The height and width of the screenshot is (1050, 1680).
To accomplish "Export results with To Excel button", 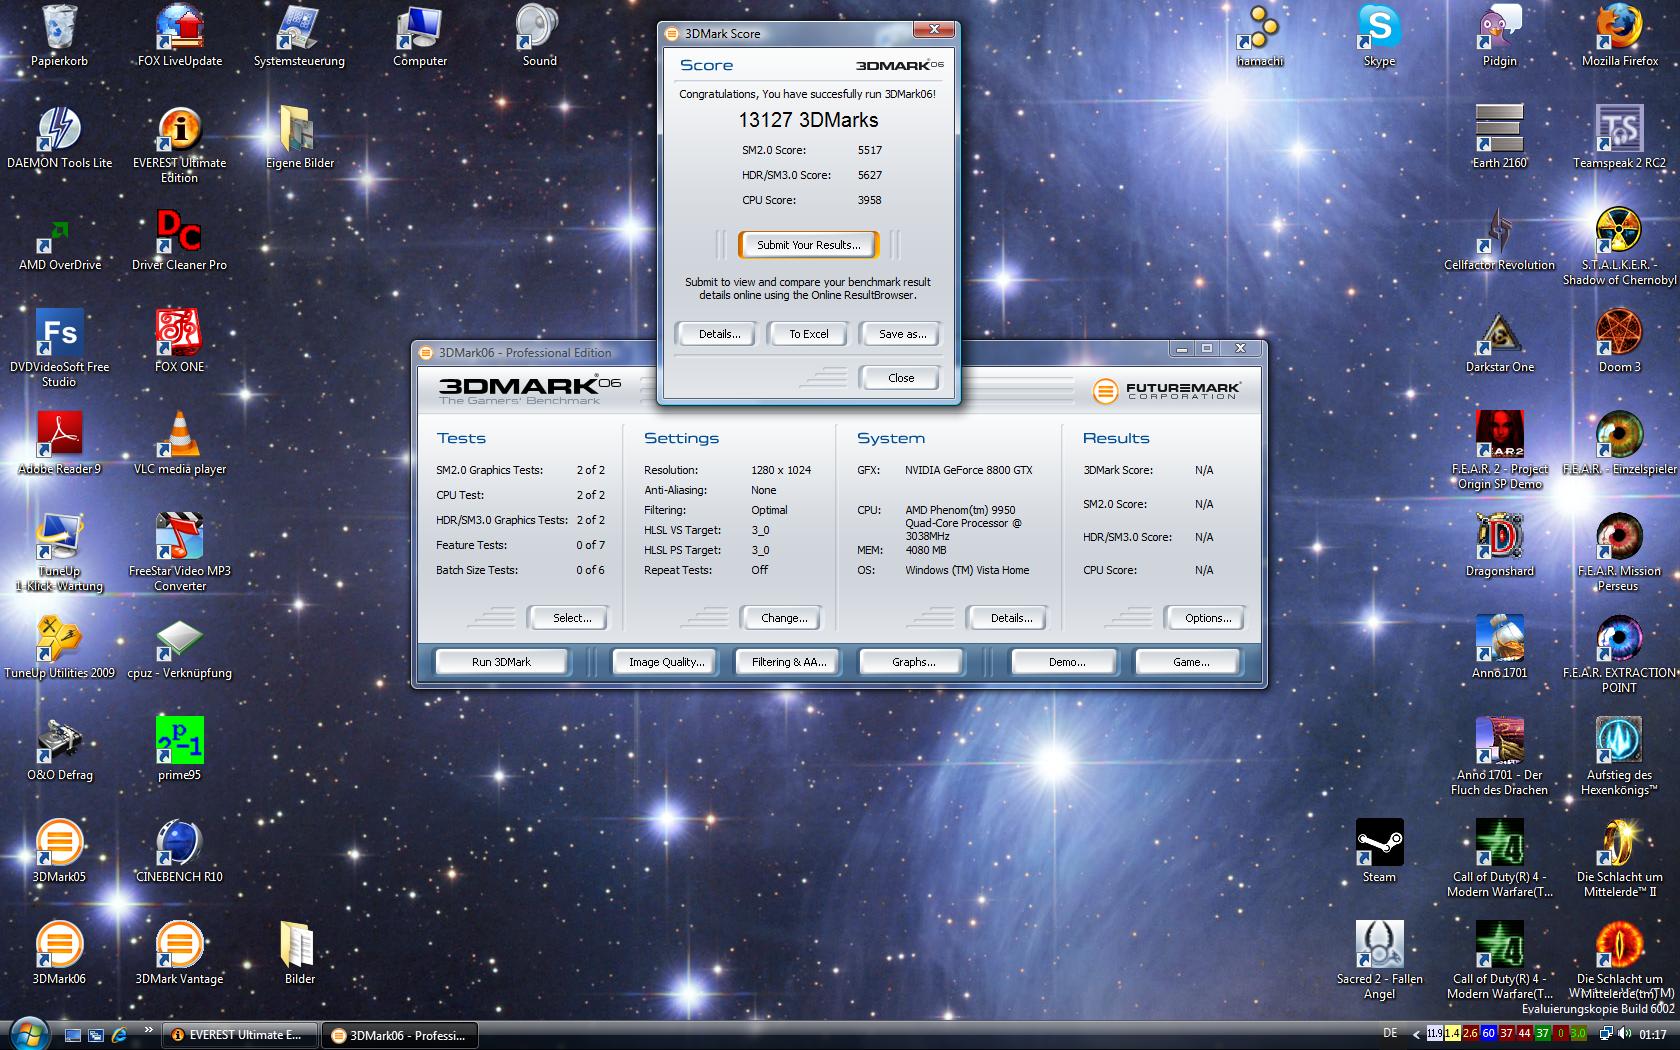I will pyautogui.click(x=808, y=334).
